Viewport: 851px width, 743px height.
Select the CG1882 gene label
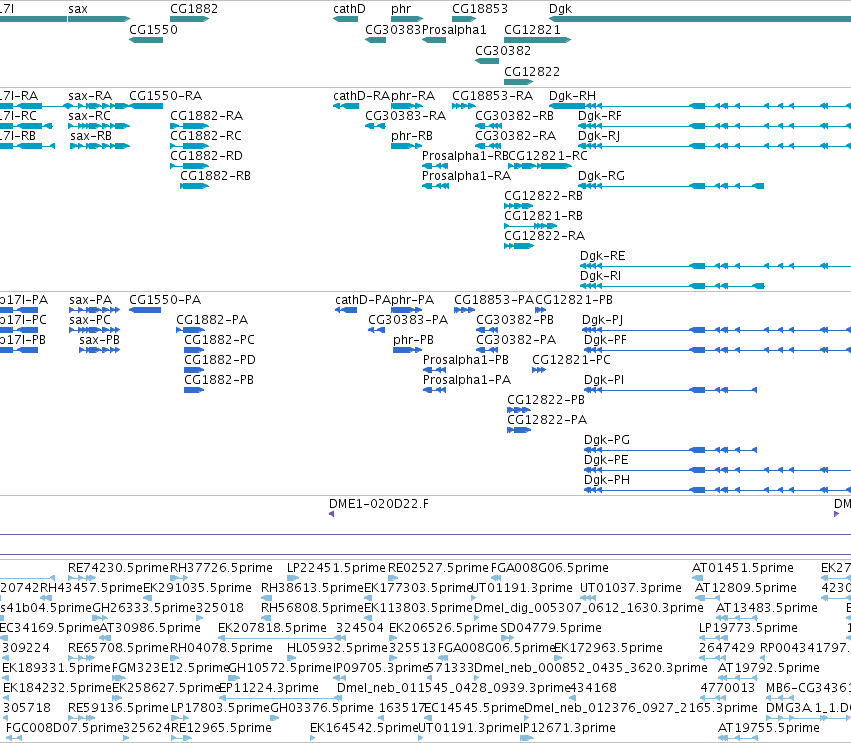[194, 9]
